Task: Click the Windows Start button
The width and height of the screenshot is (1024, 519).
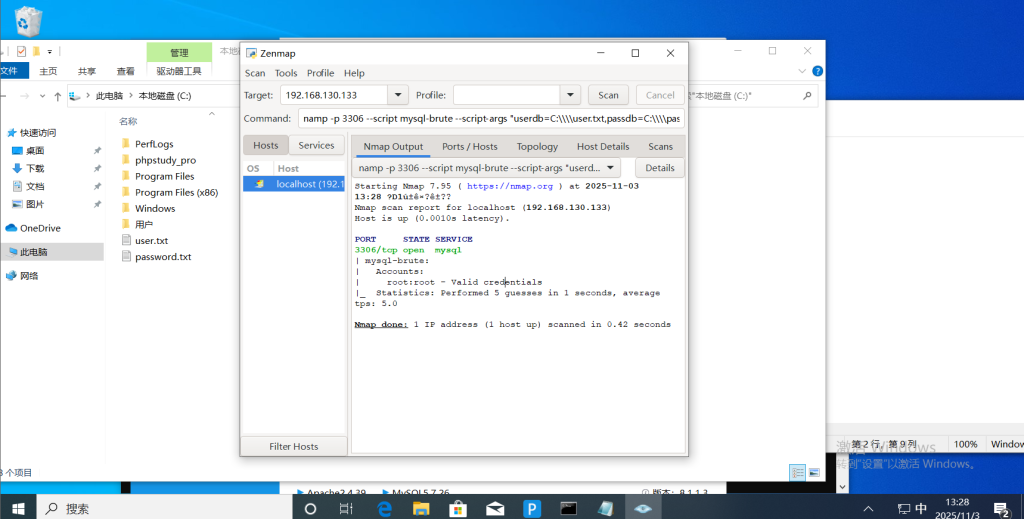Action: [18, 508]
